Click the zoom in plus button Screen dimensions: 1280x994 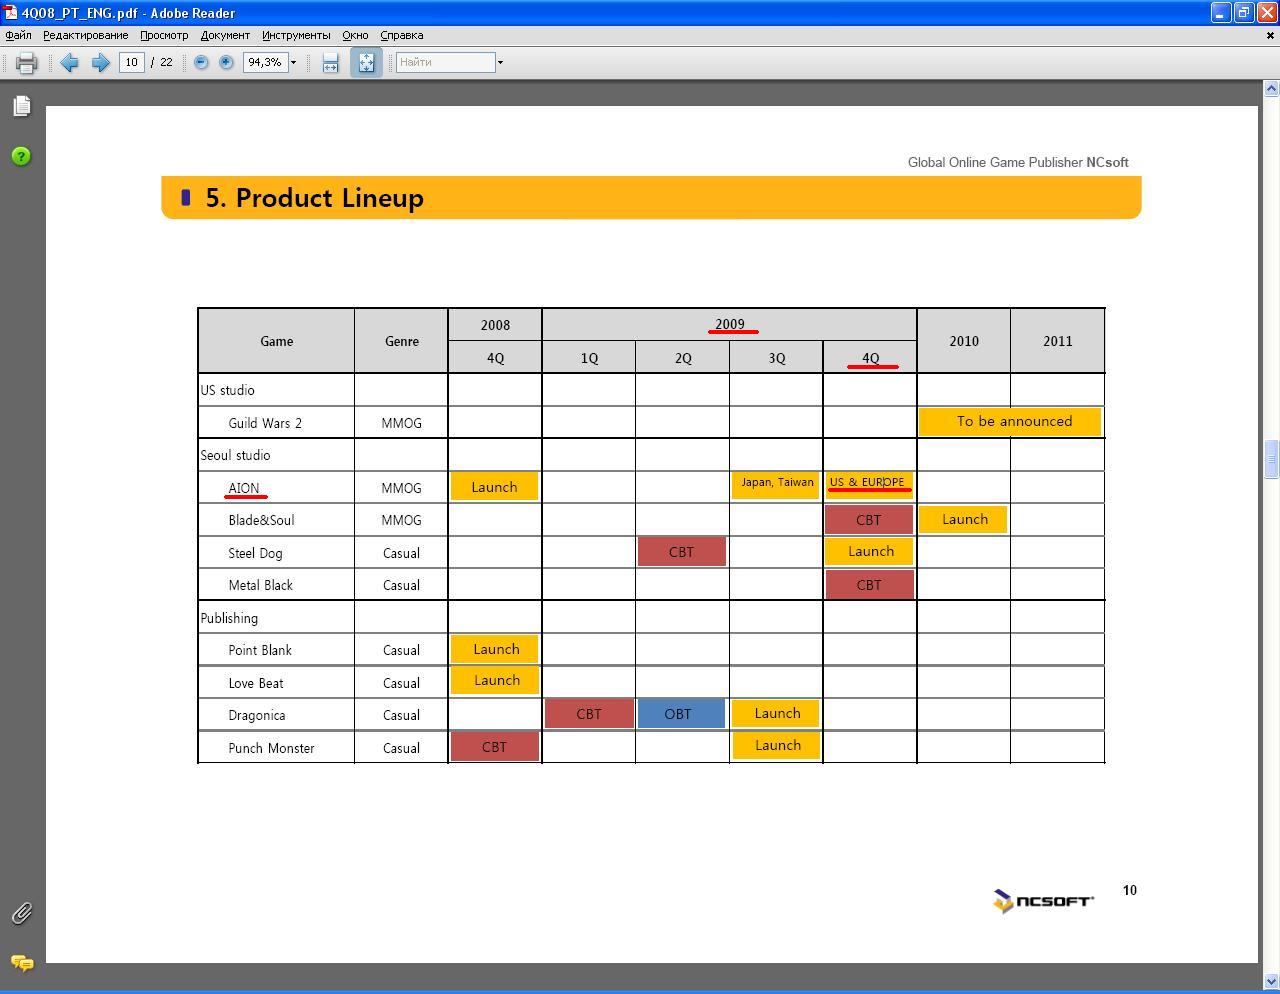(226, 62)
